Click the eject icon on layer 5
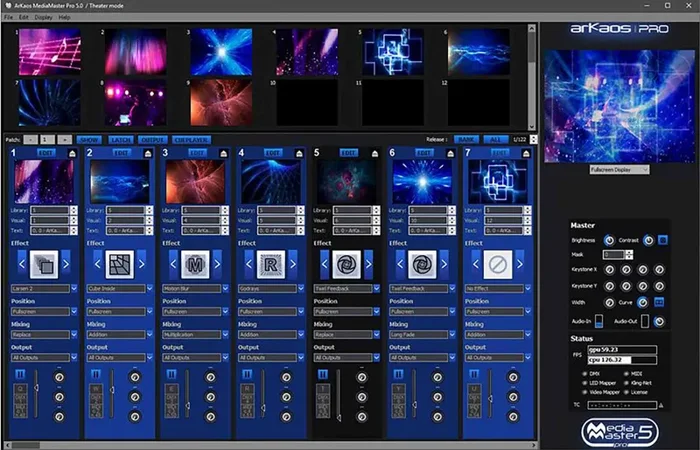 pos(376,153)
